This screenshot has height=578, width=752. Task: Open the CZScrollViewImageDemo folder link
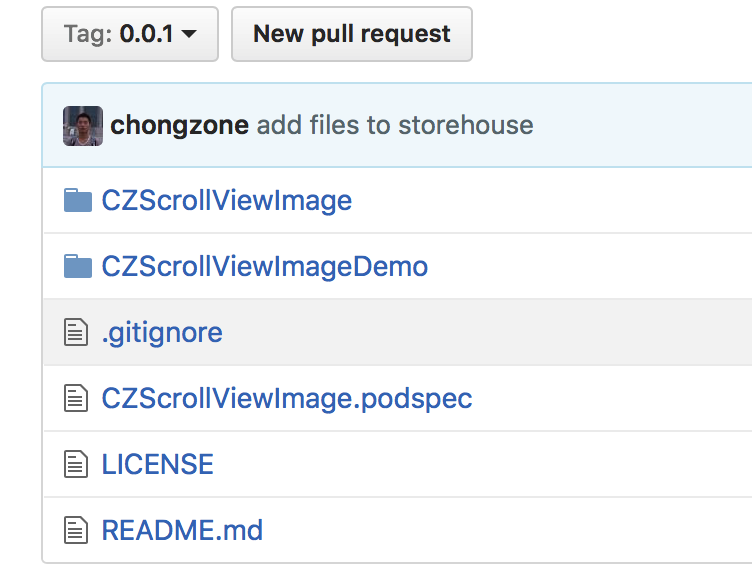coord(265,267)
